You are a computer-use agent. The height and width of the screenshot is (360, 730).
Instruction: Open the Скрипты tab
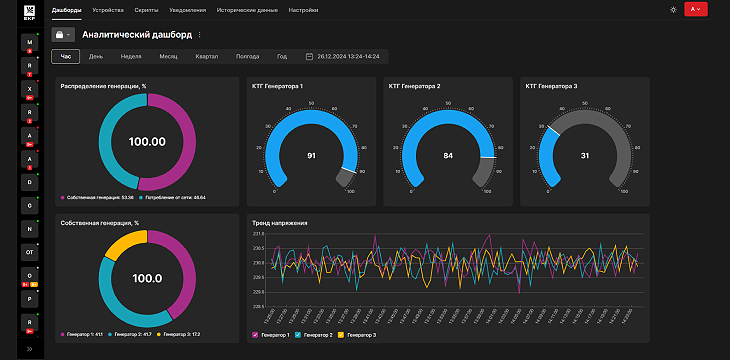pyautogui.click(x=146, y=10)
